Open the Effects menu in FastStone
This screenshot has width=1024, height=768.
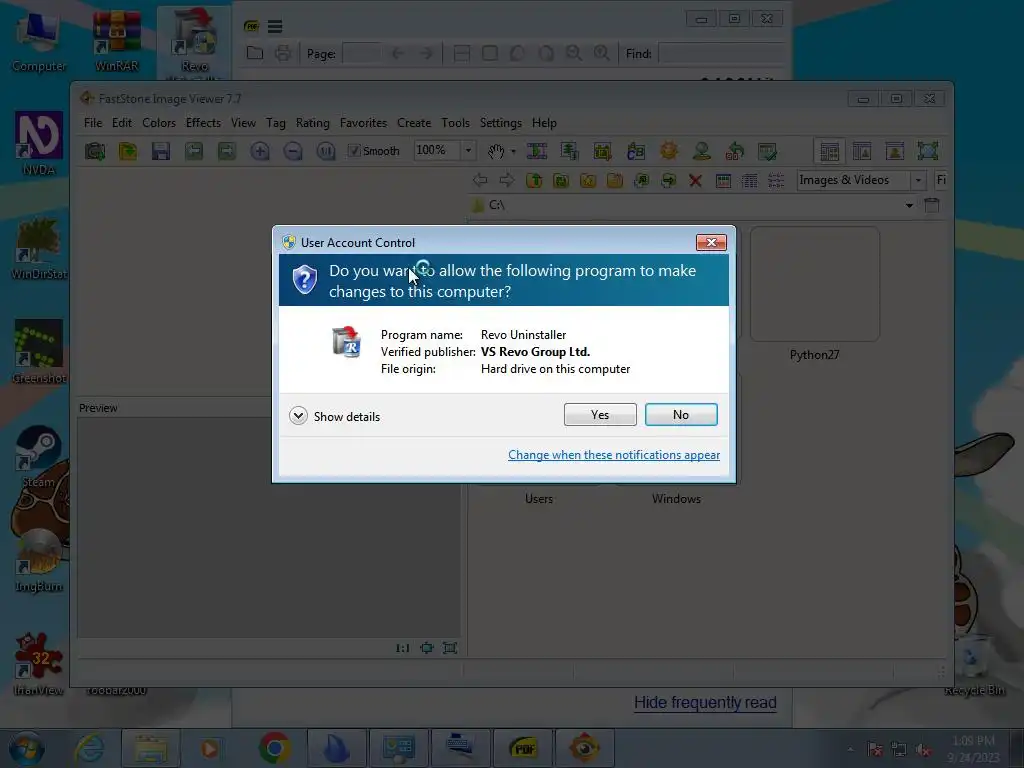pos(203,123)
